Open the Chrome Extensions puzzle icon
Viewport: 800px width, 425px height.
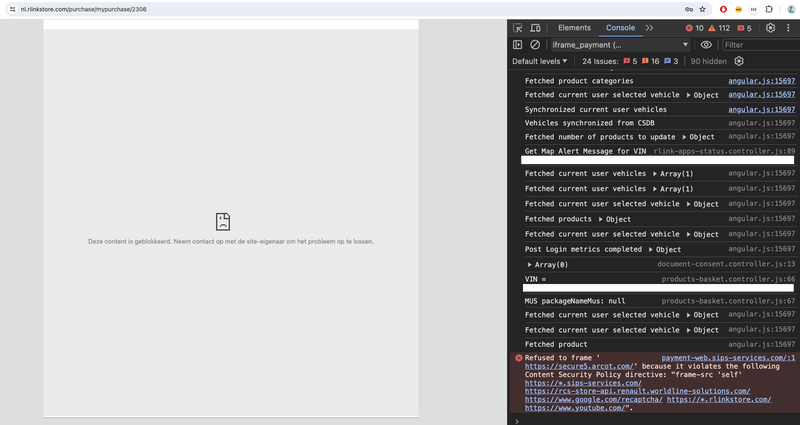coord(769,9)
